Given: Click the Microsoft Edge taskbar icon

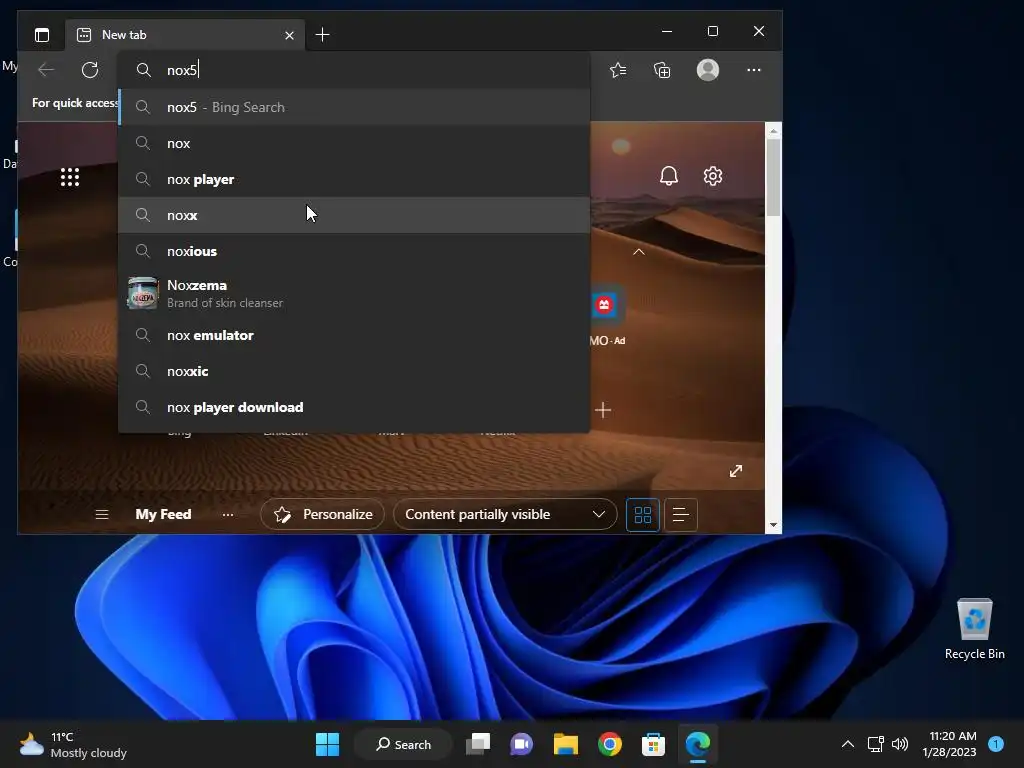Looking at the screenshot, I should tap(697, 744).
